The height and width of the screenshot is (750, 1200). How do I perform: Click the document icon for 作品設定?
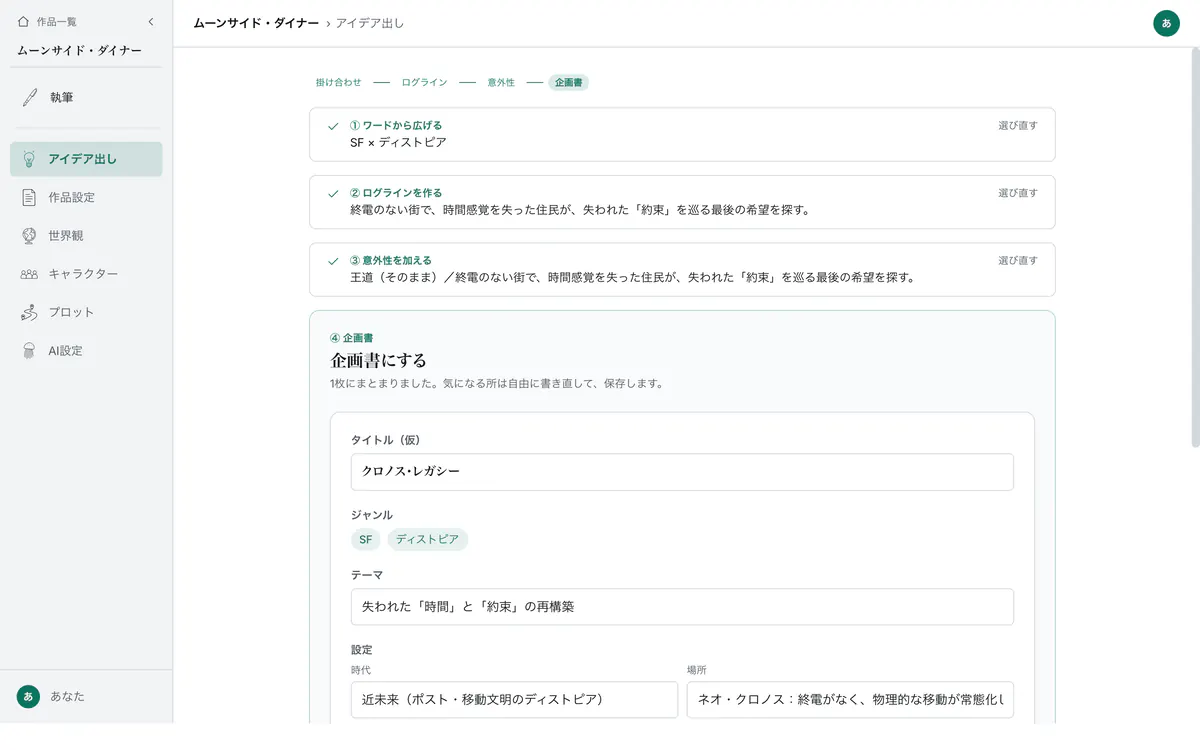30,197
